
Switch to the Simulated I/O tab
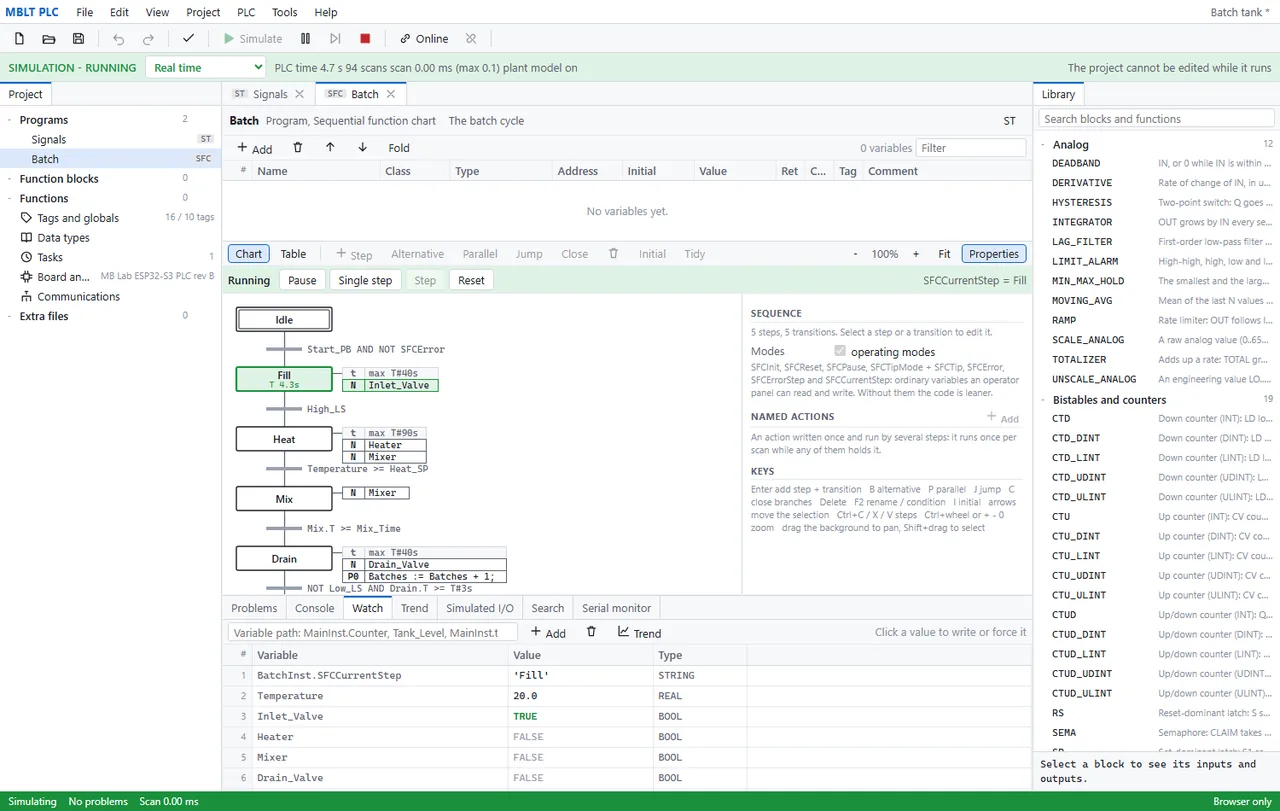point(480,608)
